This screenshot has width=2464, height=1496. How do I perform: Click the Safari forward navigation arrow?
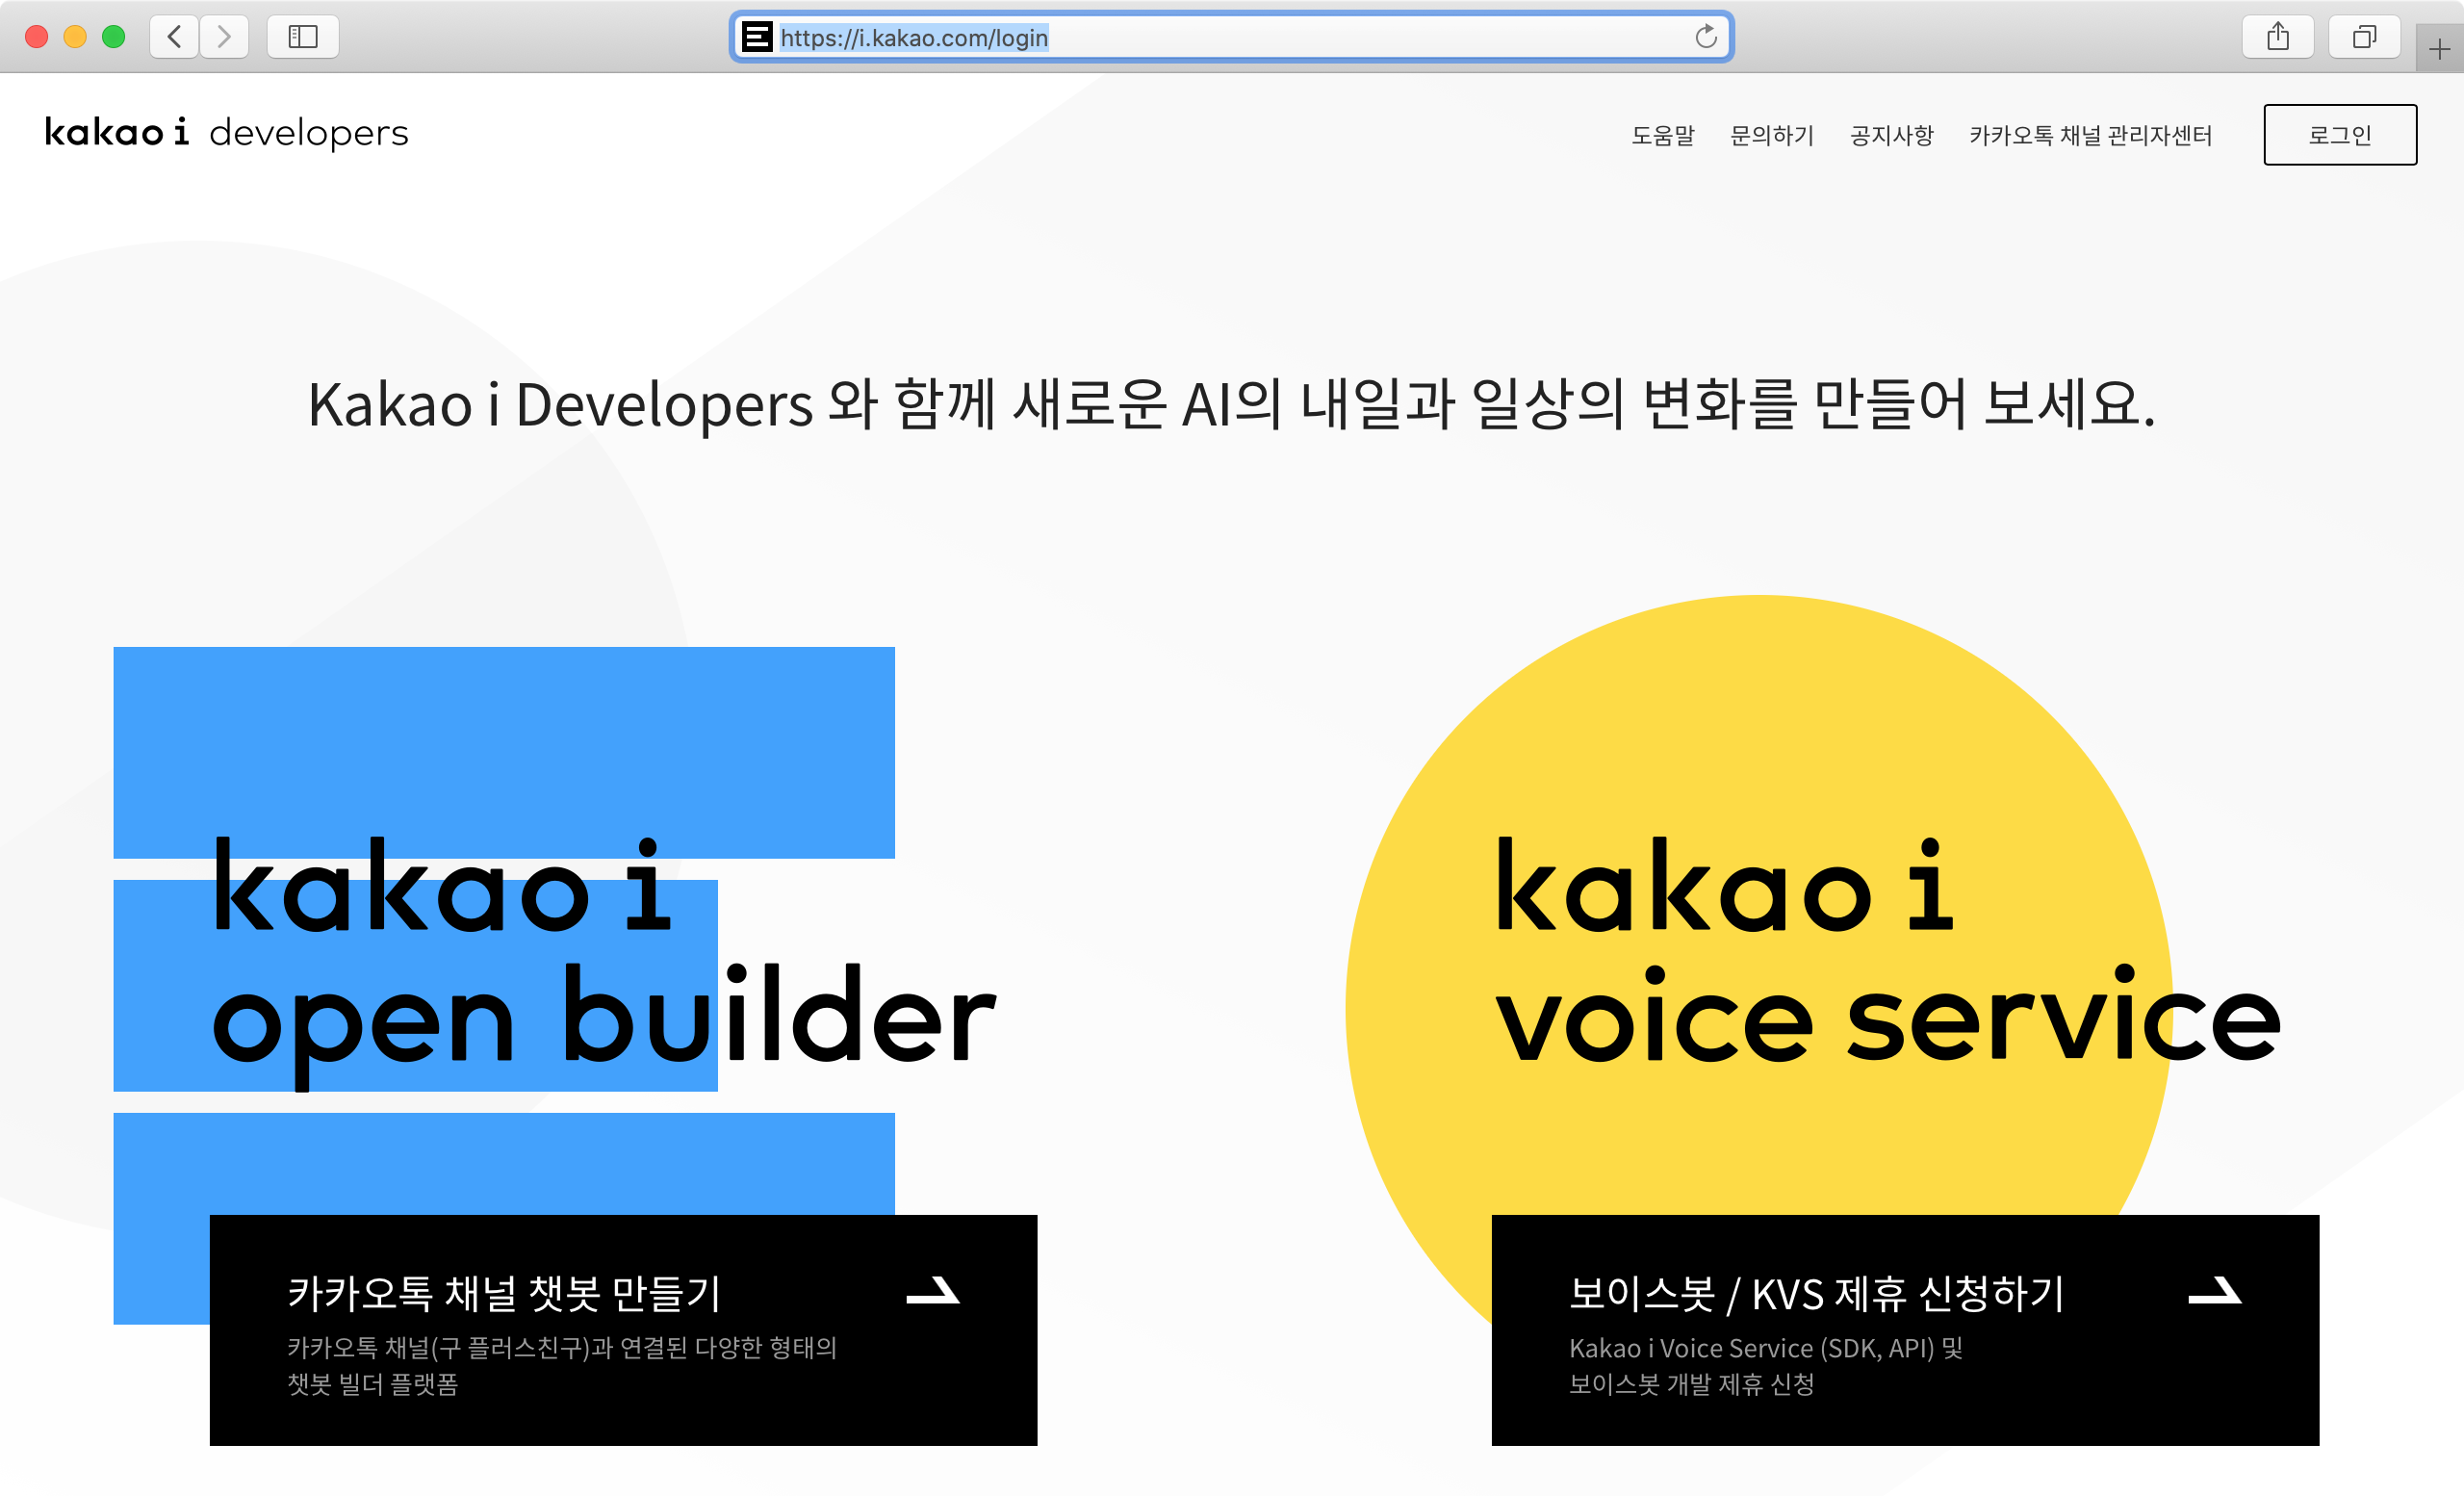pyautogui.click(x=224, y=37)
